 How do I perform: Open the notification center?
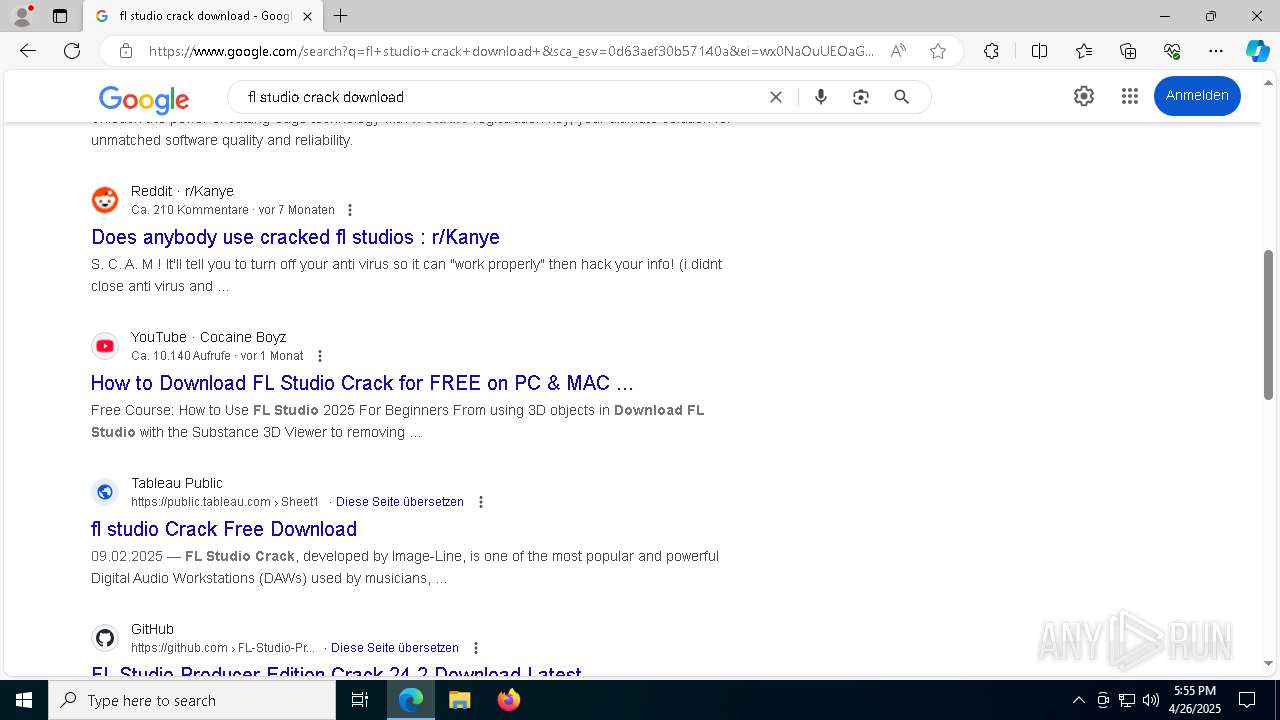coord(1247,700)
